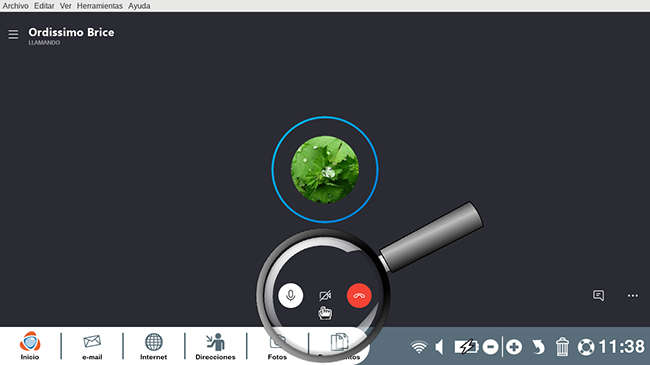Image resolution: width=650 pixels, height=365 pixels.
Task: Open the Ayuda menu
Action: 139,6
